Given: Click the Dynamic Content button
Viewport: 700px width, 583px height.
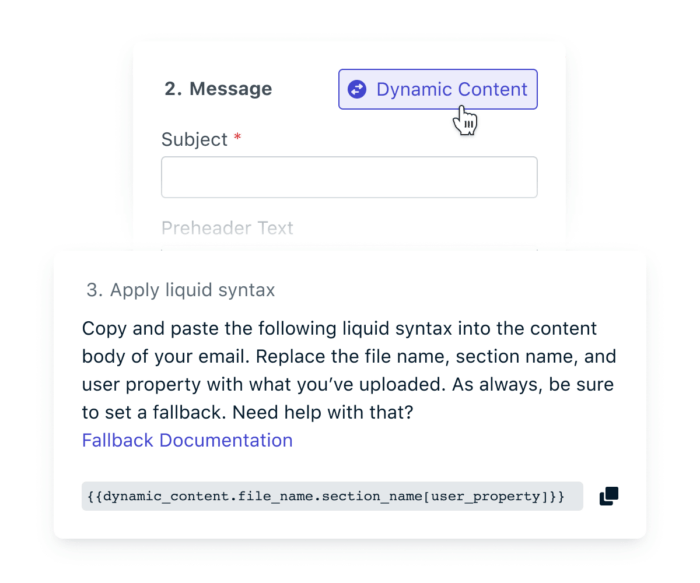Looking at the screenshot, I should pos(437,89).
